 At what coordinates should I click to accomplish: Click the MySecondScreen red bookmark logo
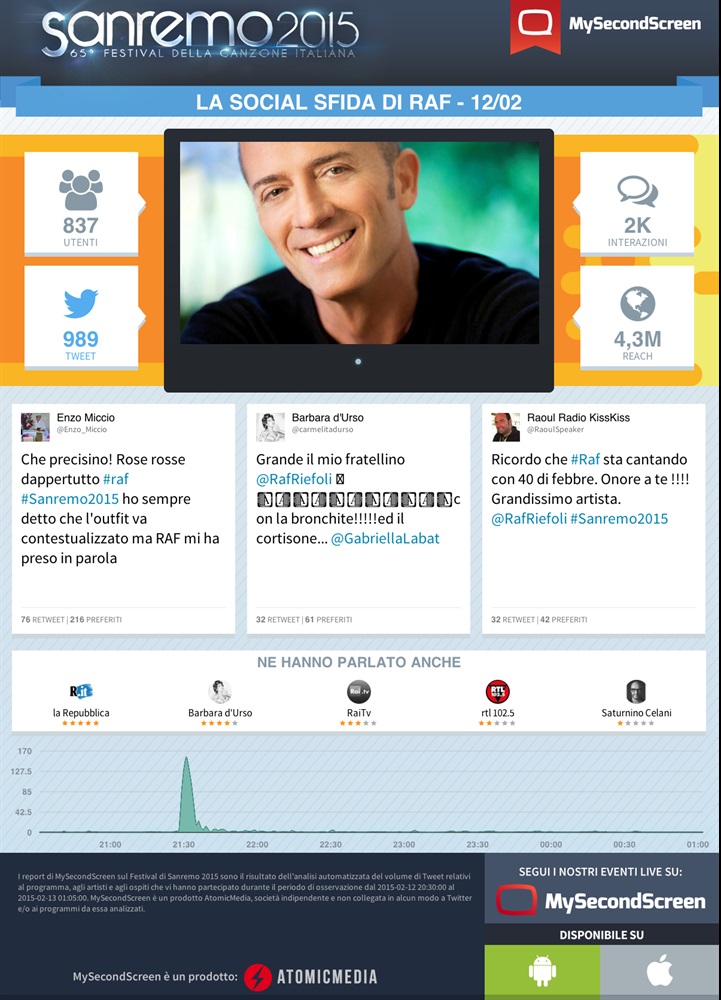click(x=535, y=26)
